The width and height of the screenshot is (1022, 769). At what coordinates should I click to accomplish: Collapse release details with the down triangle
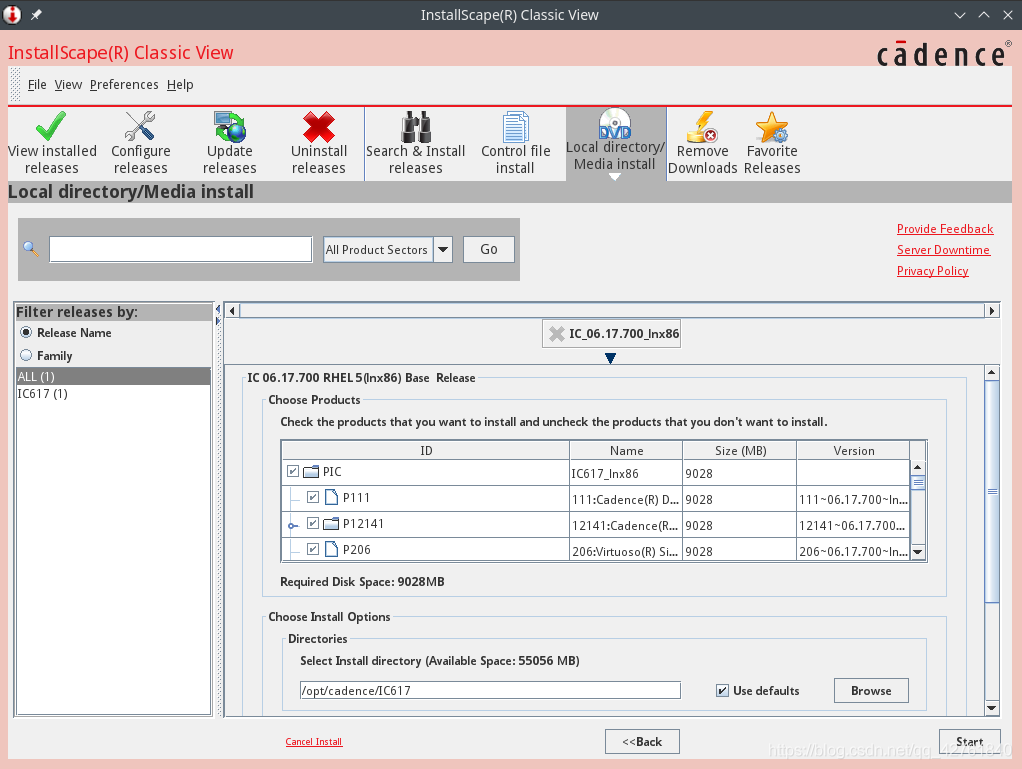[610, 358]
